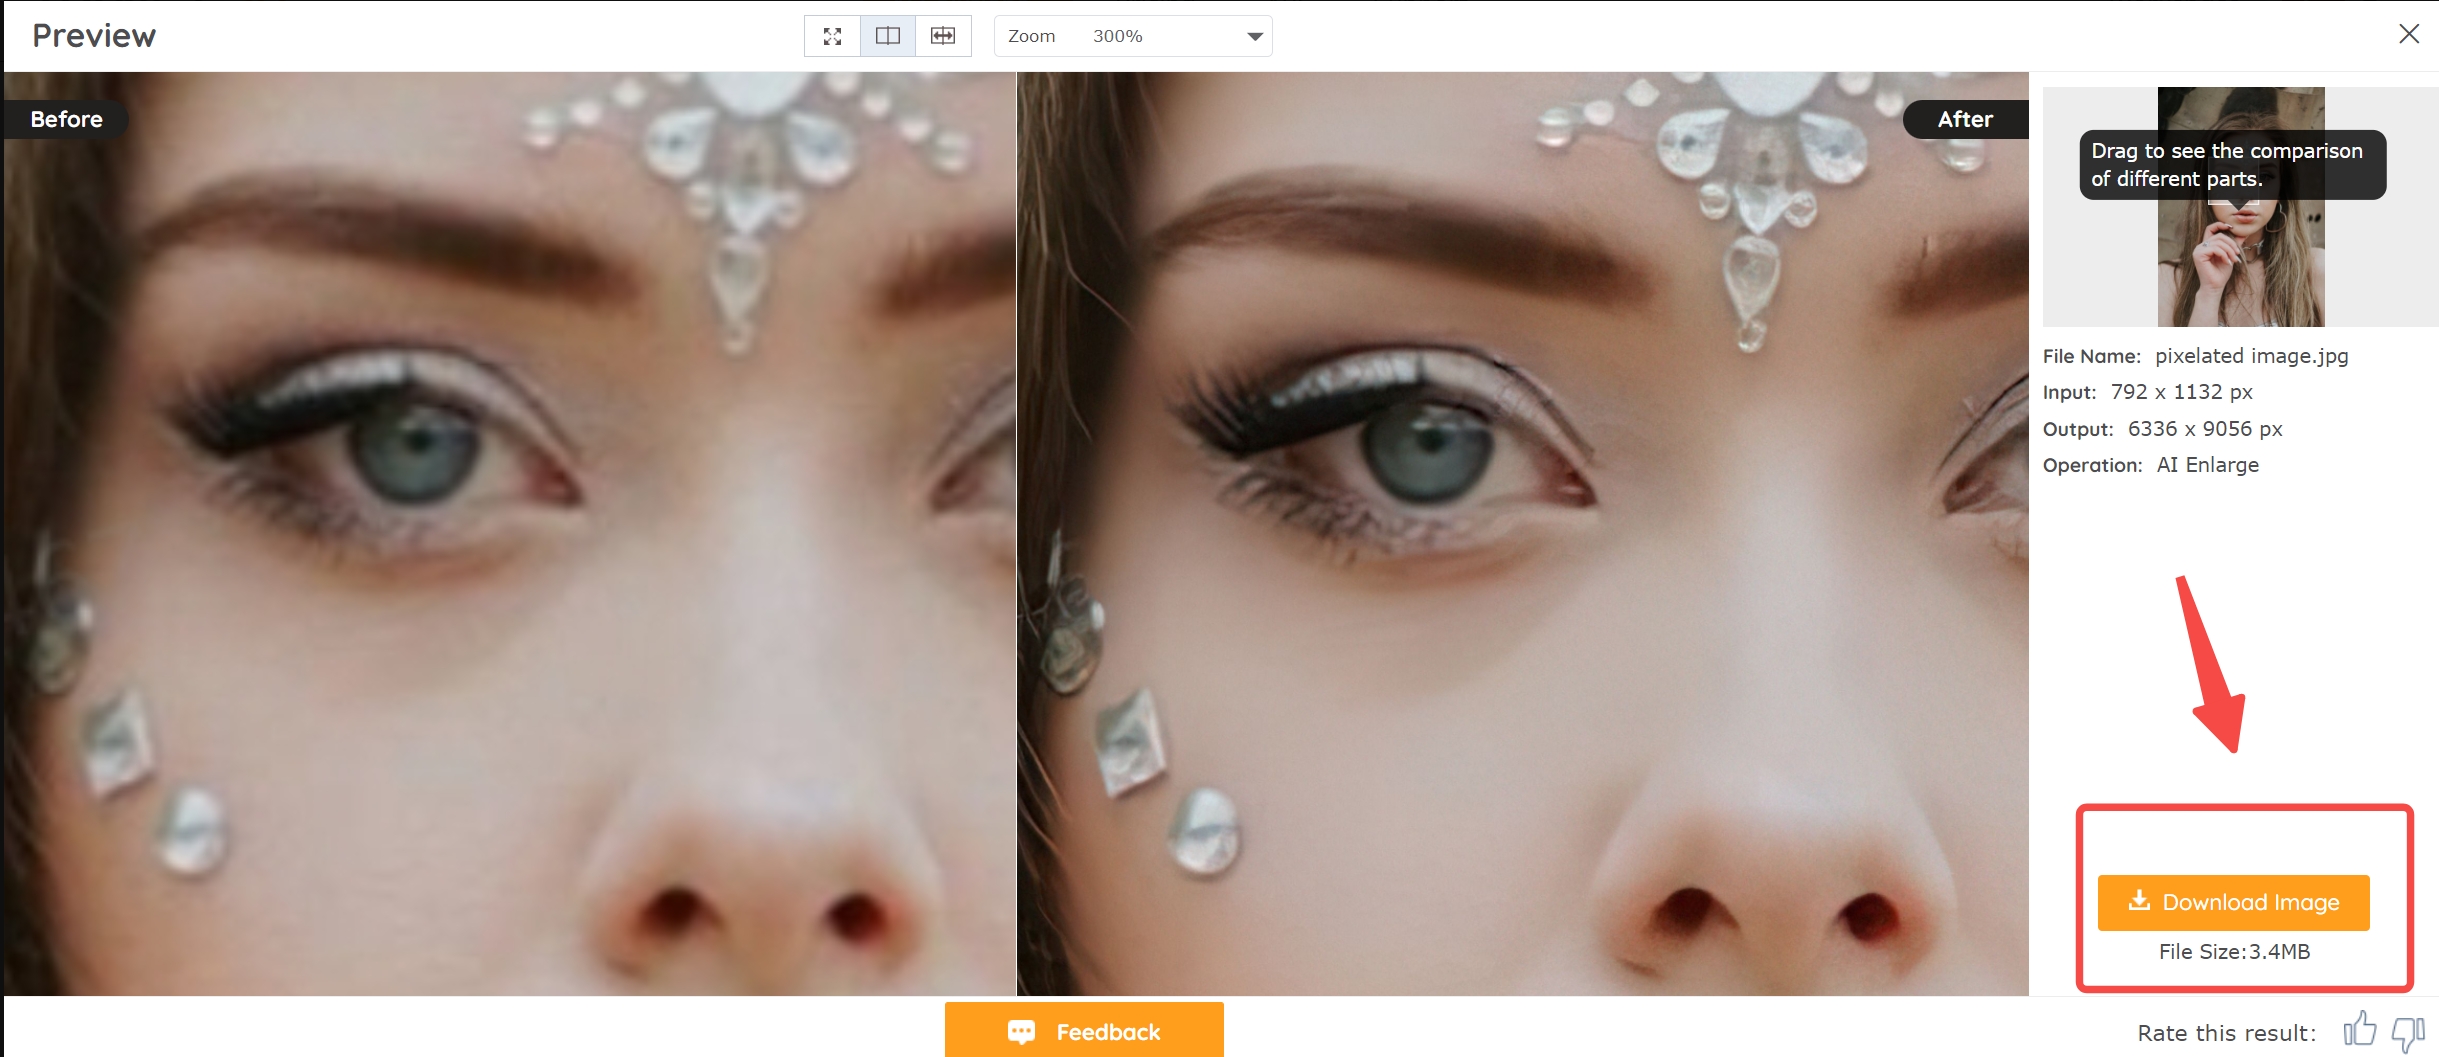Switch to fullscreen fit view icon

(832, 37)
